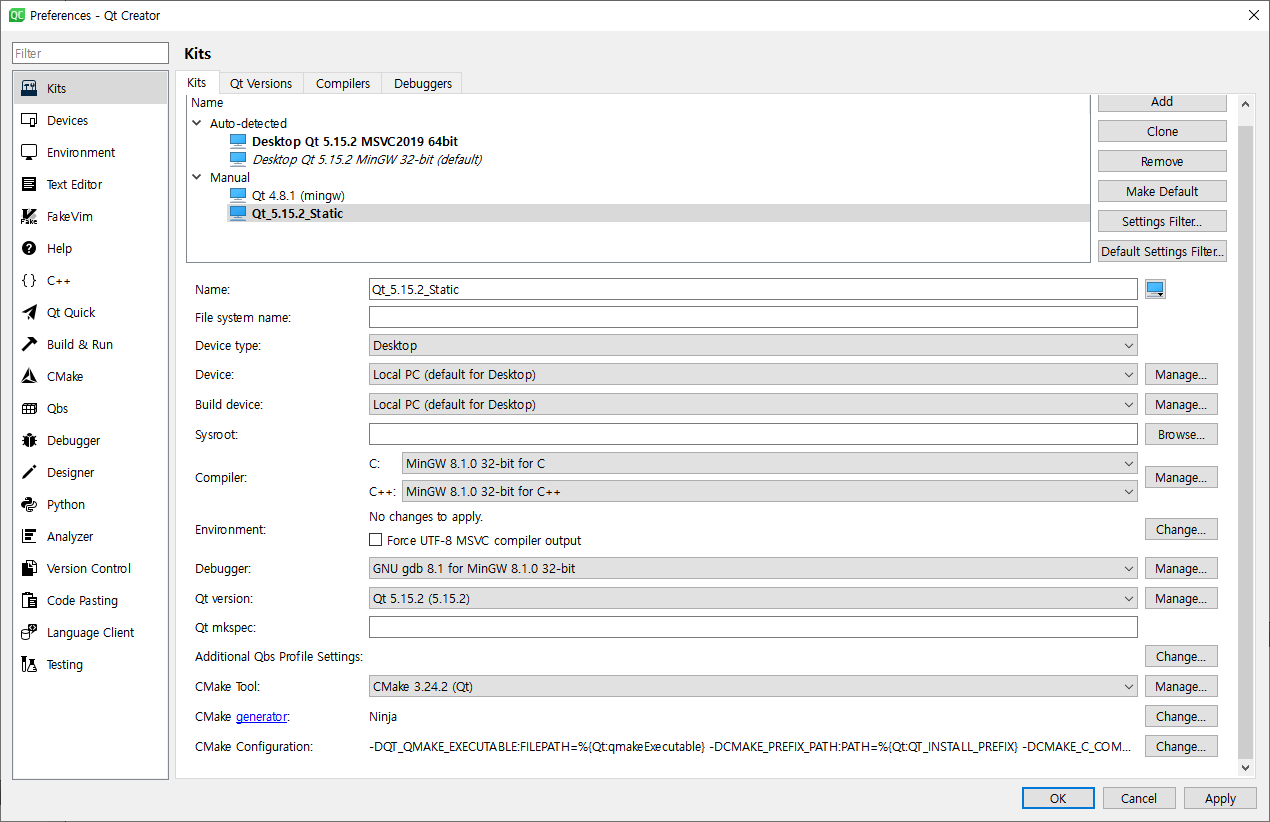Open the Build device dropdown
This screenshot has height=822, width=1270.
pos(753,405)
